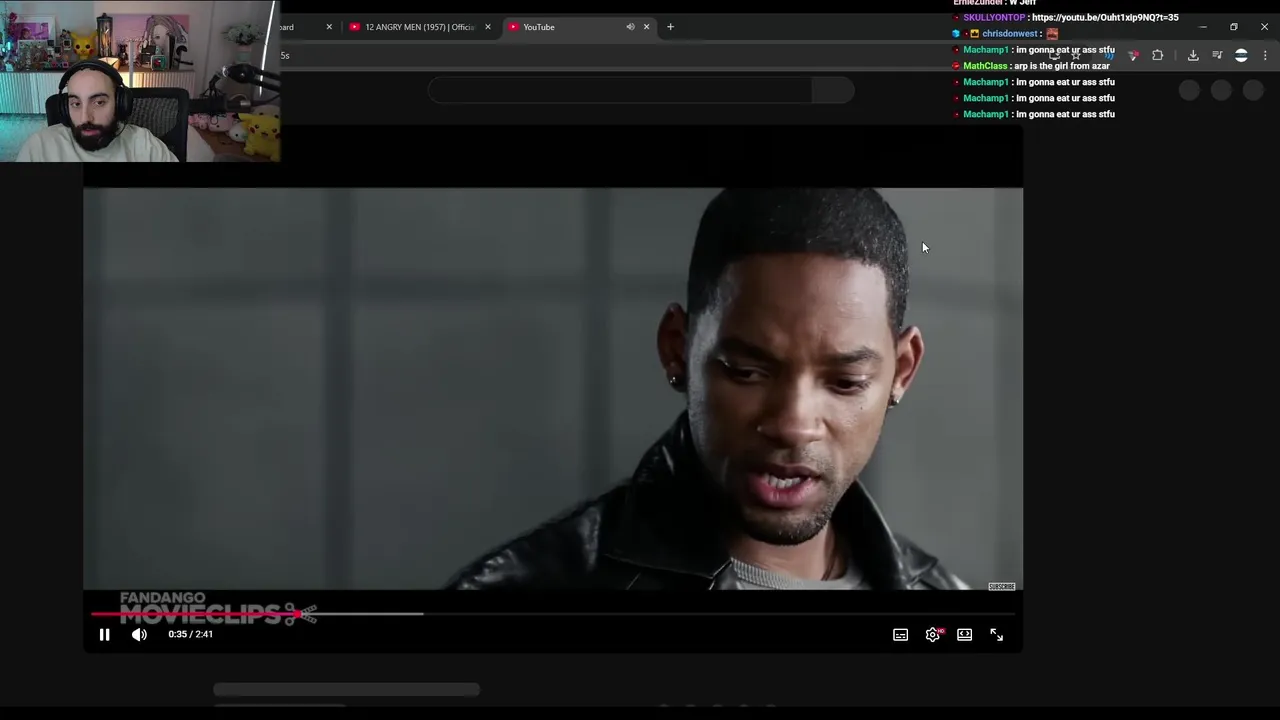The height and width of the screenshot is (720, 1280).
Task: Click the MathClass username in chat
Action: coord(985,66)
